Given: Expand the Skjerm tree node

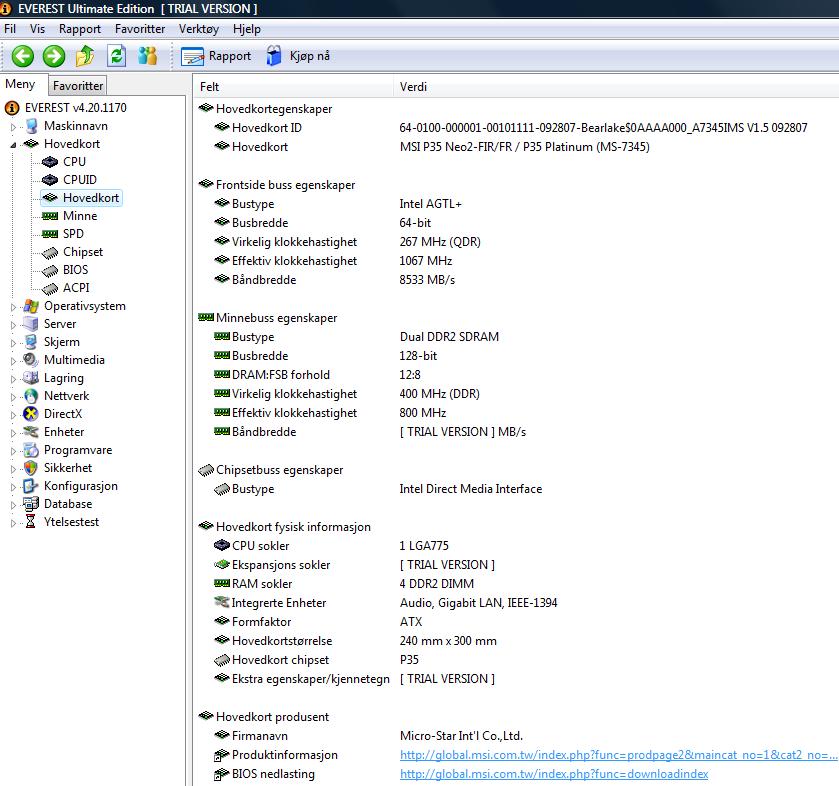Looking at the screenshot, I should (14, 343).
